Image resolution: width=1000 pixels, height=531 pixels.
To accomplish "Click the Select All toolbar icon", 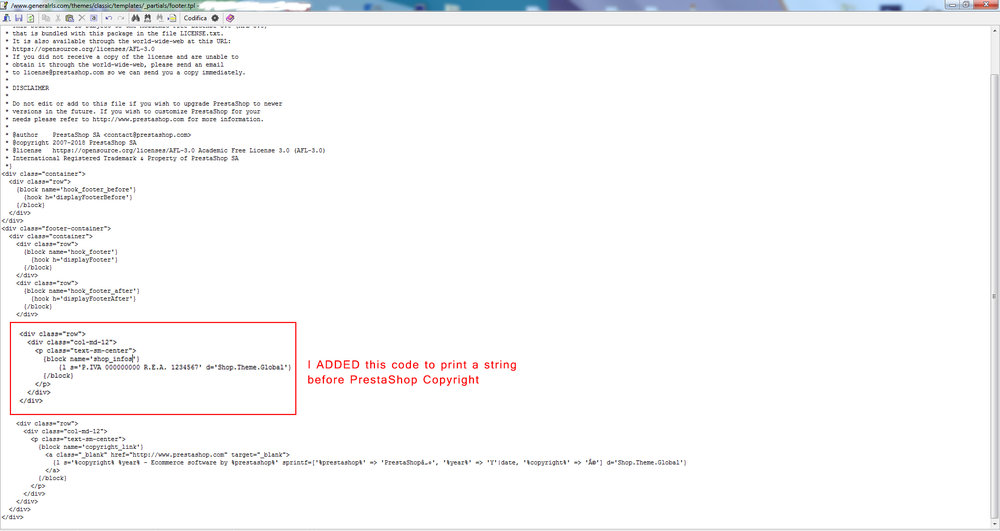I will coord(93,18).
